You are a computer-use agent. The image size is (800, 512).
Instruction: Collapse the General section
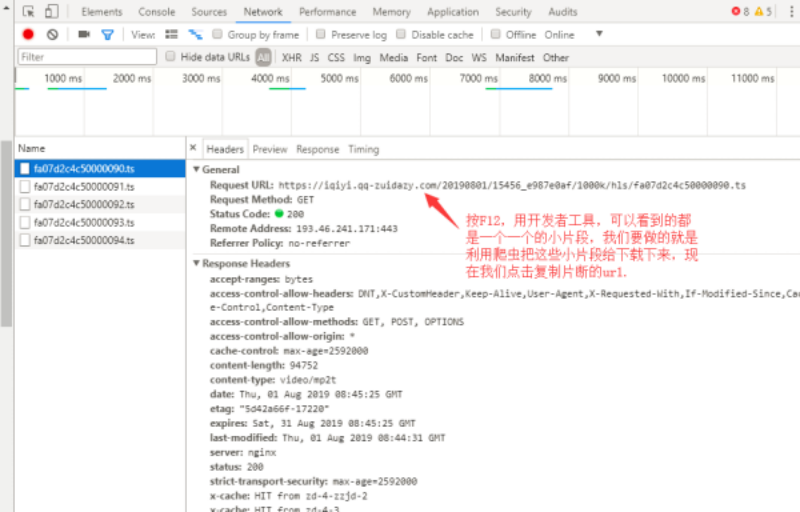click(197, 170)
